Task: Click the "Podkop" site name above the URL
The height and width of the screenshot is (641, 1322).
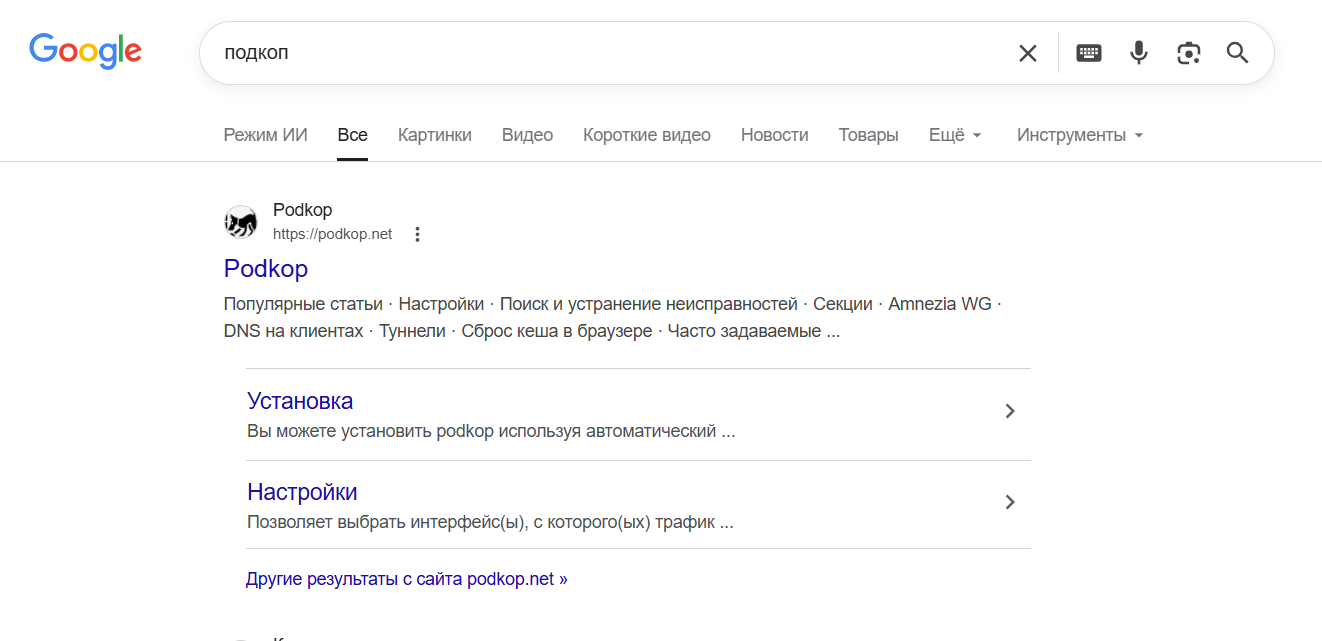Action: click(302, 210)
